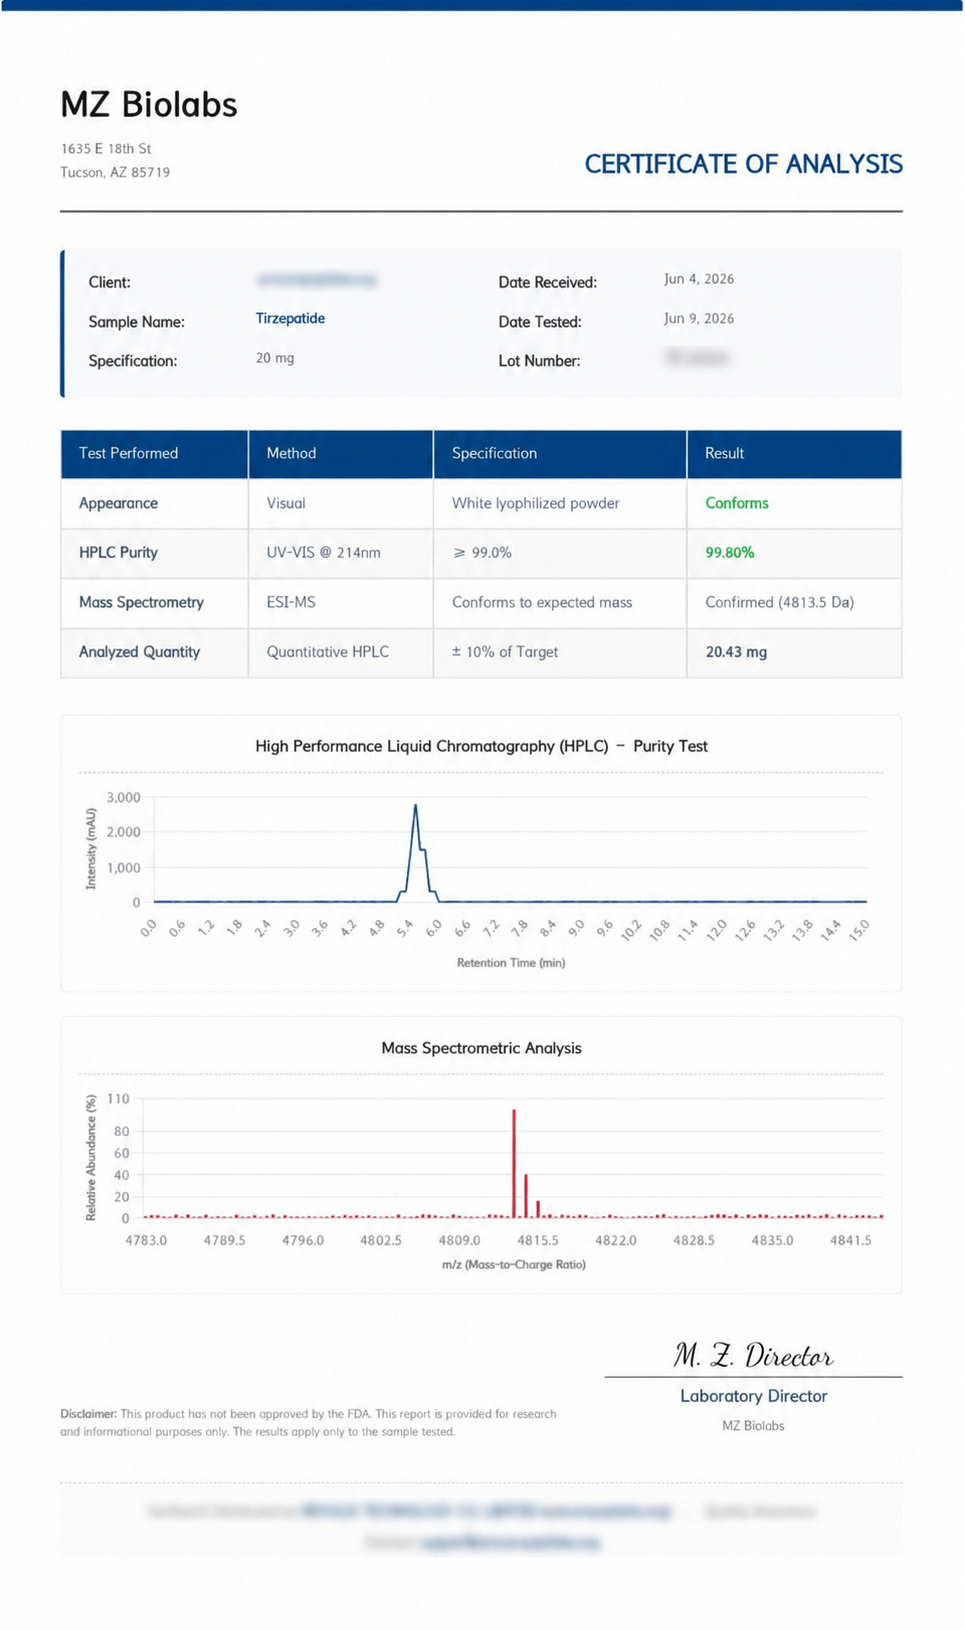Click the HPLC Purity Test chart title
This screenshot has width=965, height=1630.
coord(481,746)
